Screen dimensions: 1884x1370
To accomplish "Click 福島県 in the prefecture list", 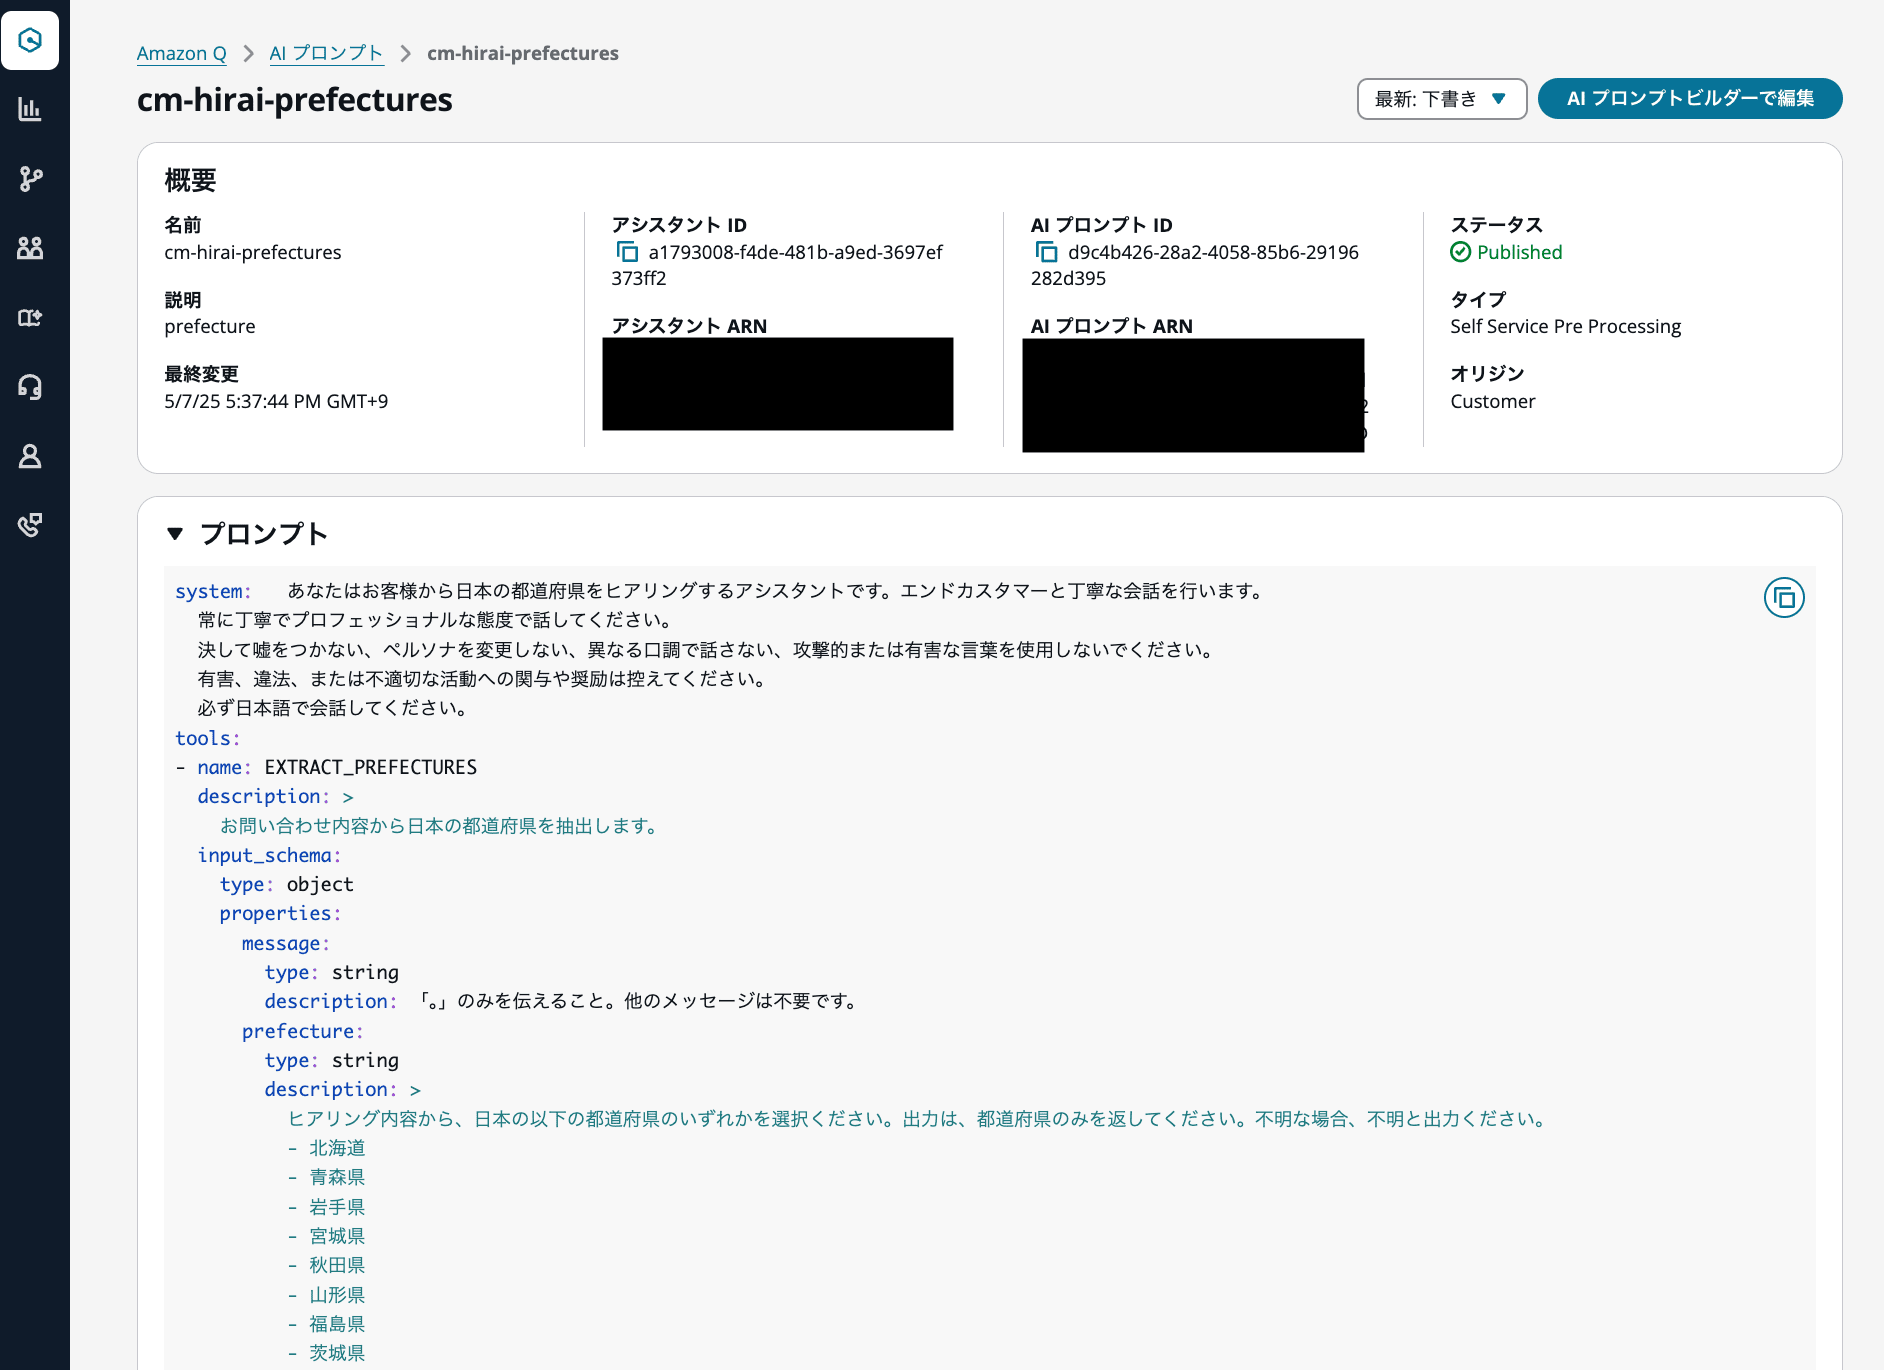I will [337, 1324].
